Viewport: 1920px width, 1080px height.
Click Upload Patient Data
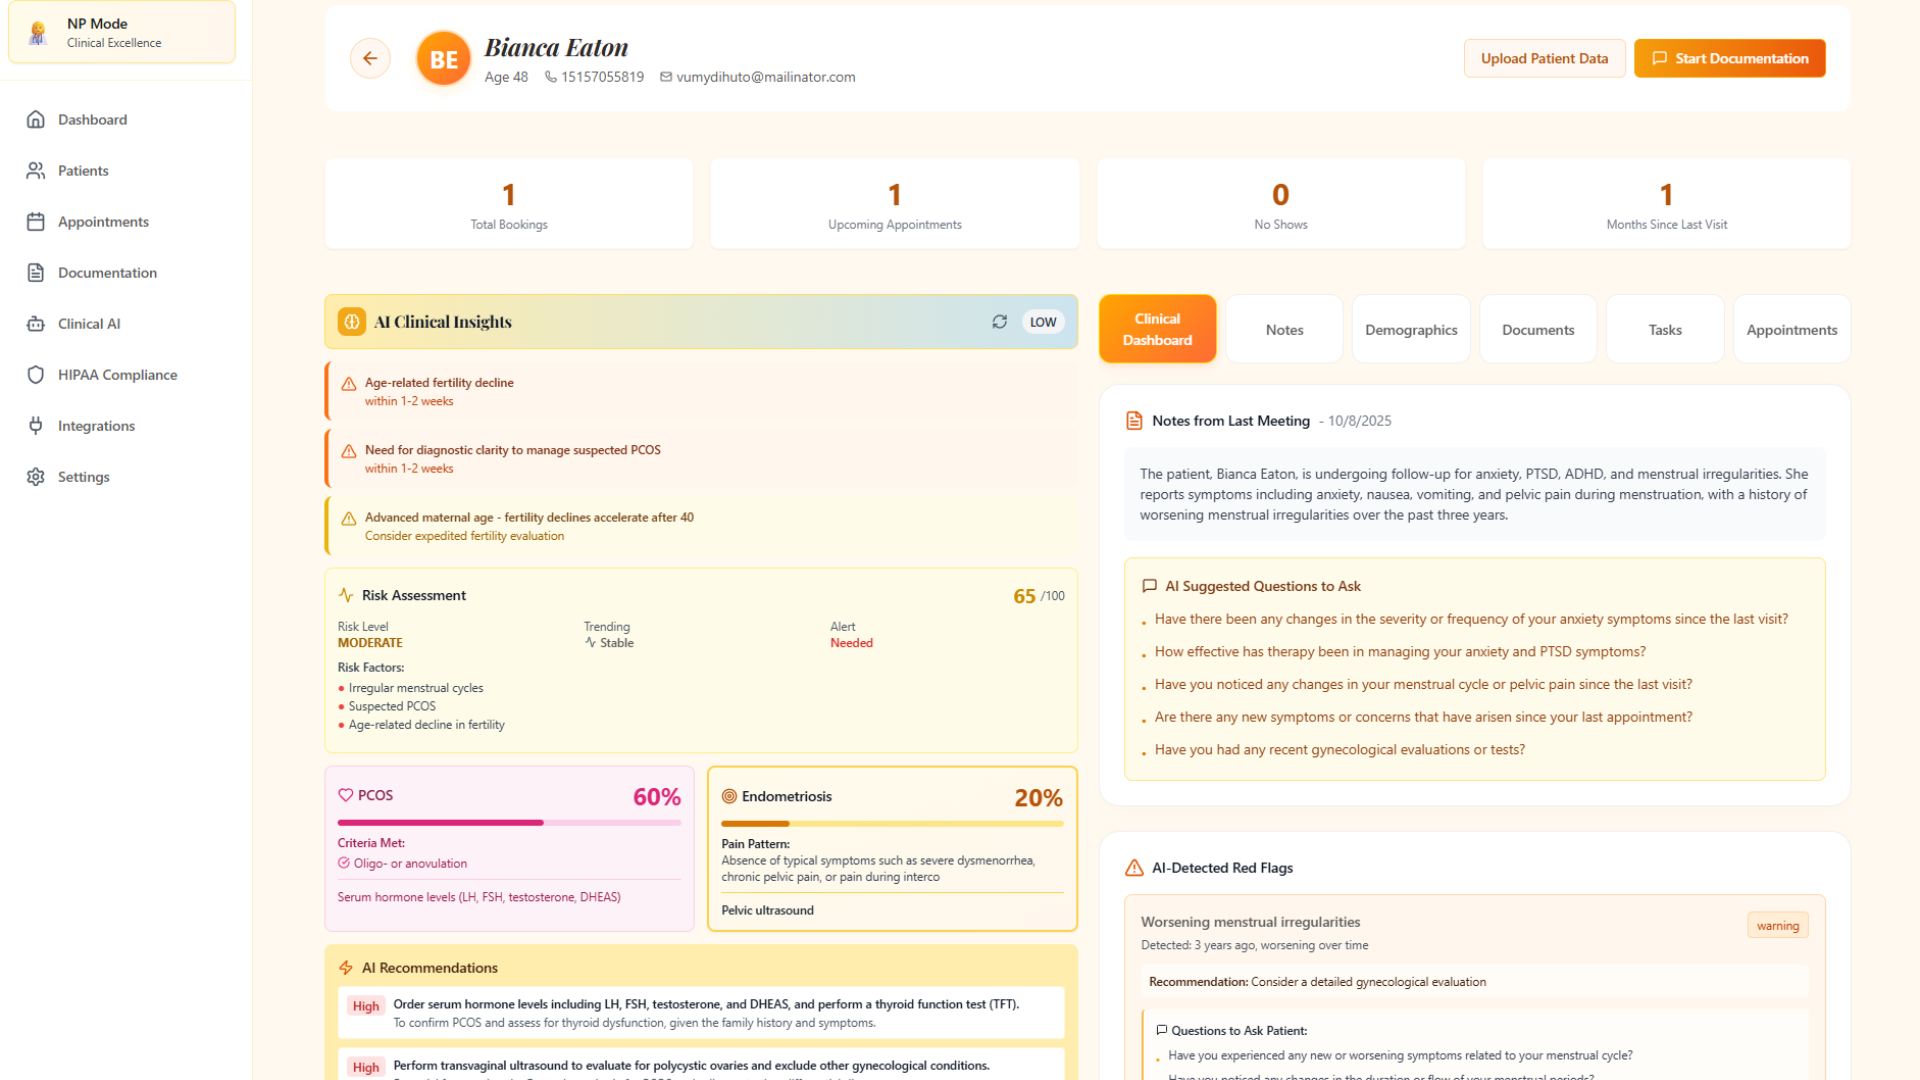1544,58
